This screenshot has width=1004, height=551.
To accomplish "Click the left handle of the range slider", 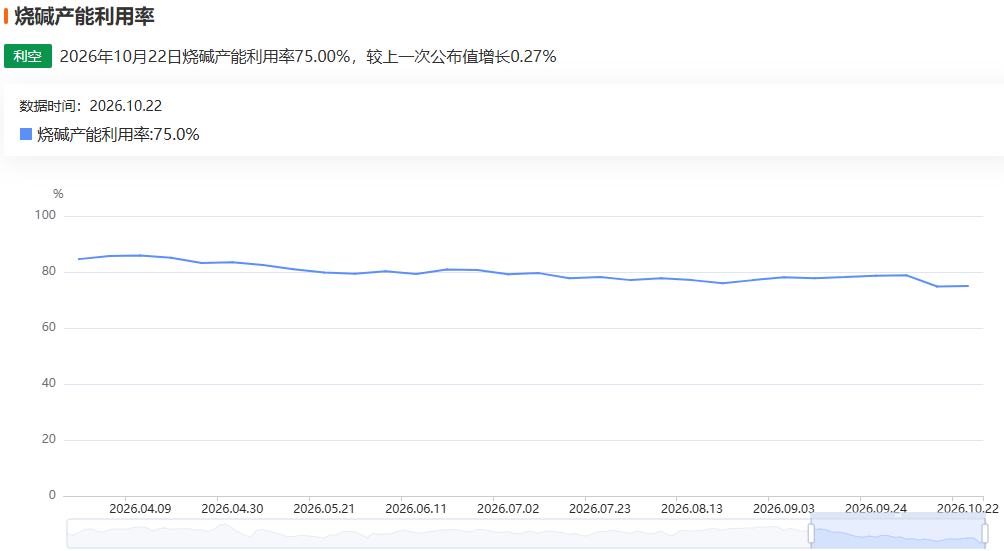I will pos(811,533).
